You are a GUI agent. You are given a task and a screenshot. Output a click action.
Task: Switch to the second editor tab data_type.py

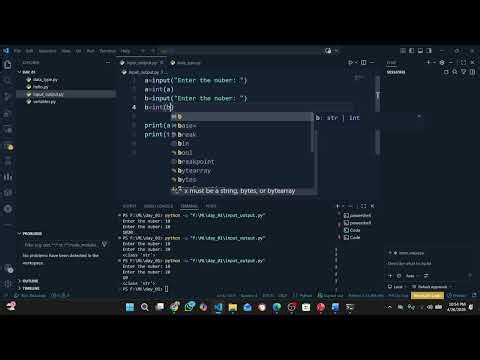pos(186,63)
